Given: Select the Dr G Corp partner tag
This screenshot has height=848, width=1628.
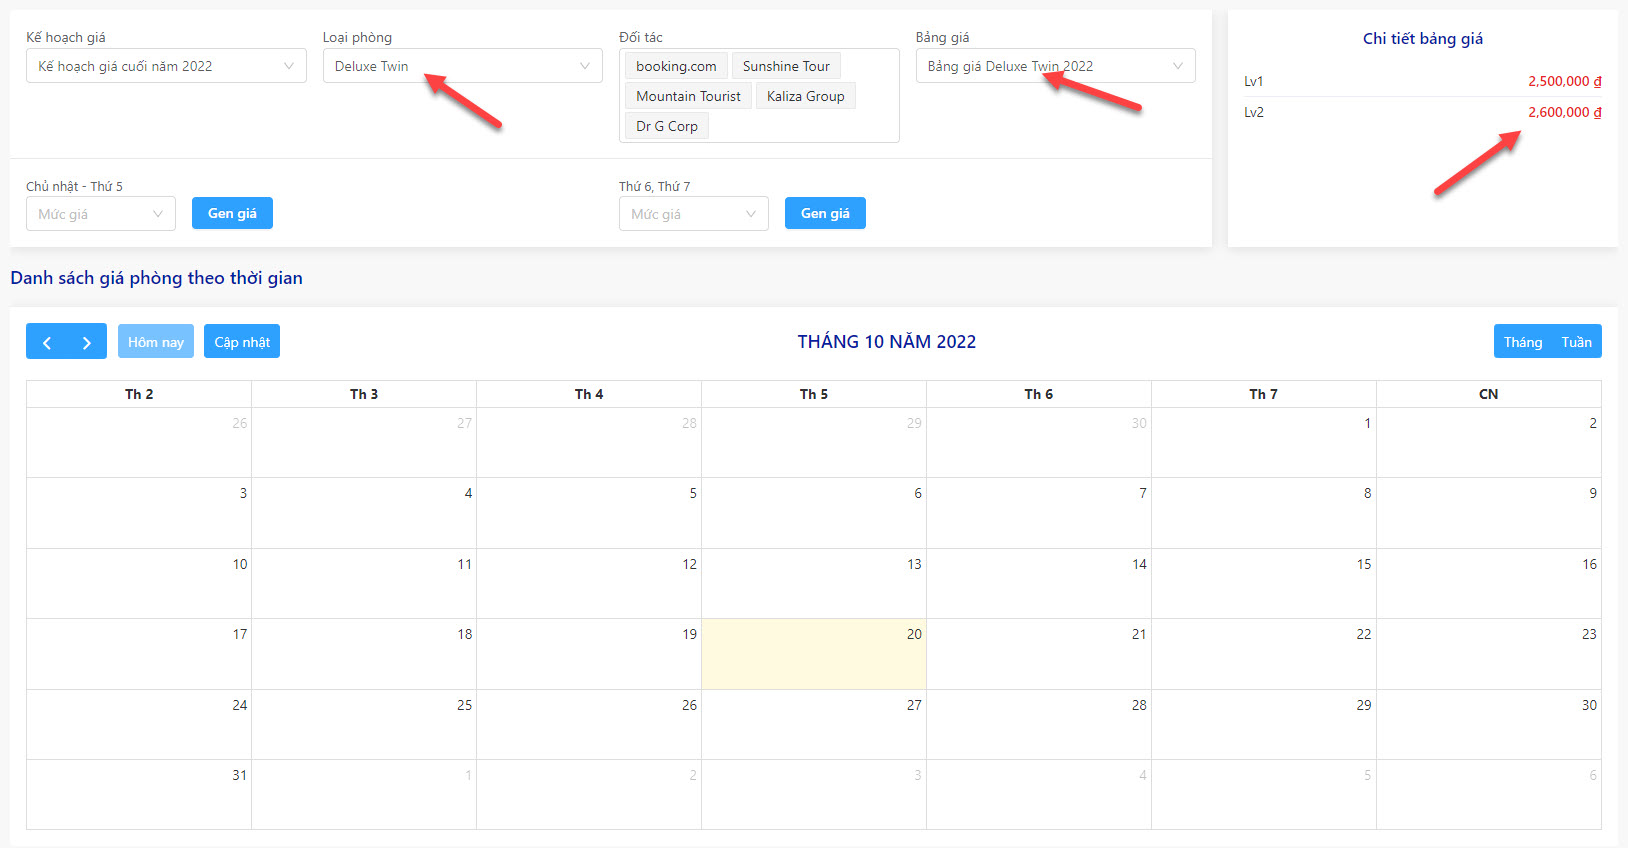Looking at the screenshot, I should pyautogui.click(x=667, y=126).
